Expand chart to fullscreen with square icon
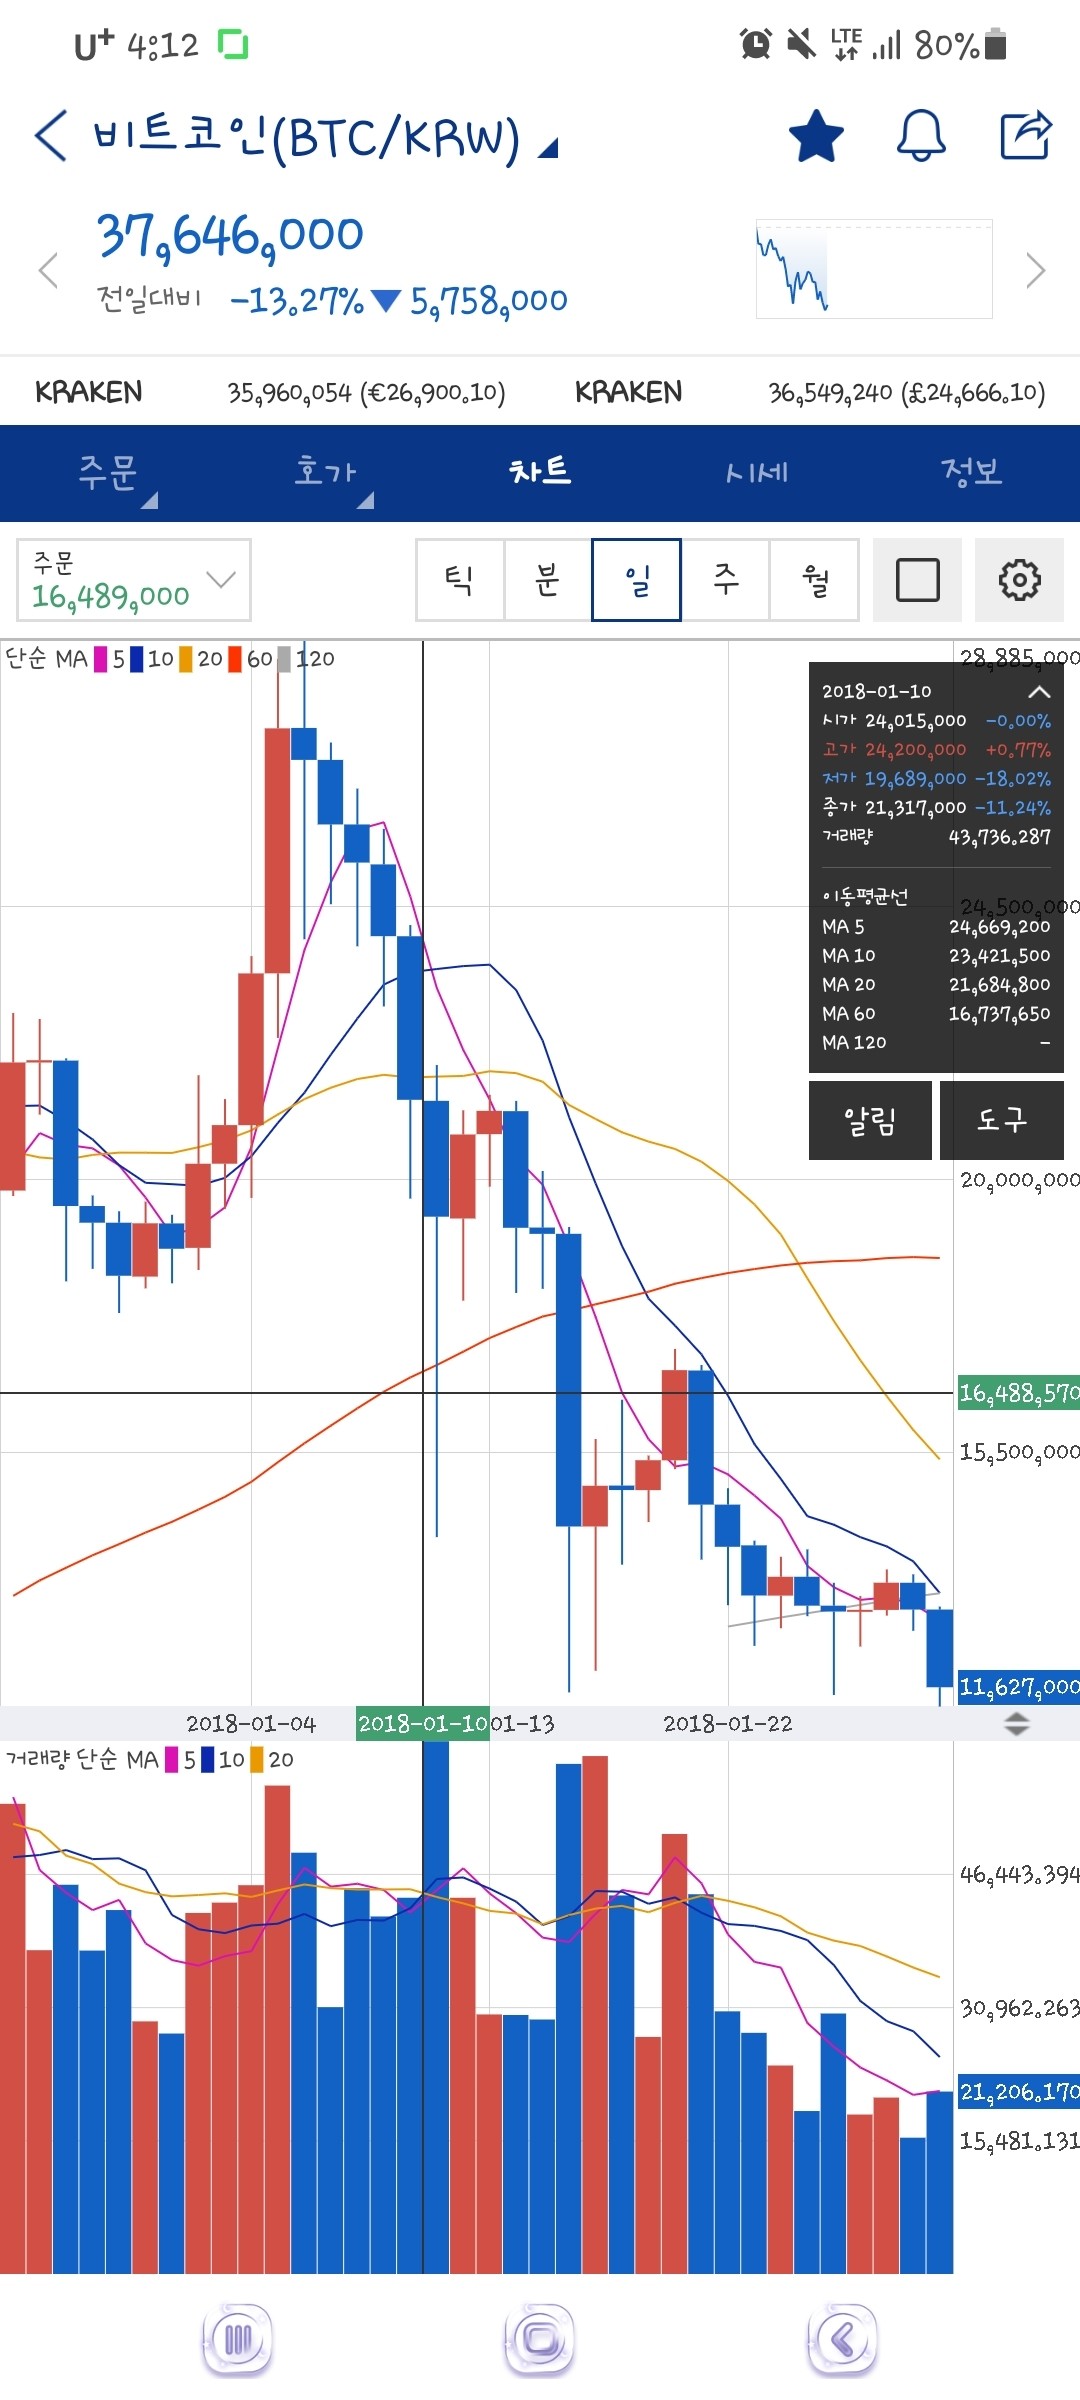This screenshot has width=1080, height=2400. tap(917, 580)
